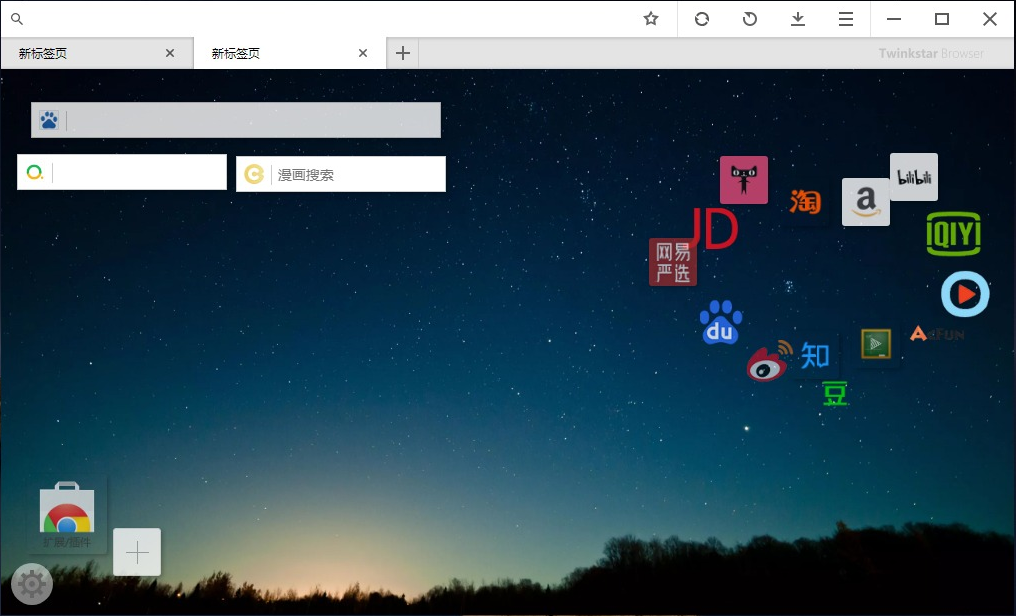Open the Amazon shortcut icon

pos(866,203)
